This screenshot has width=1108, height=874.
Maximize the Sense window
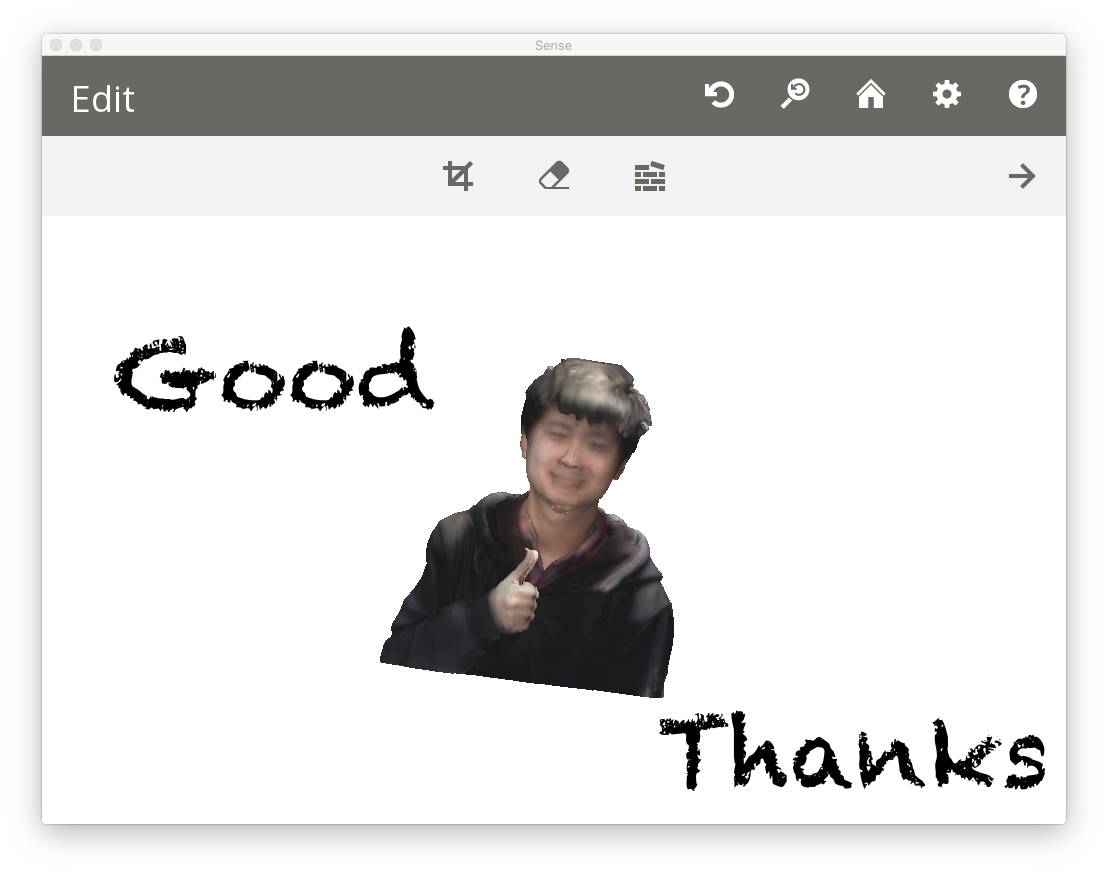pos(96,45)
